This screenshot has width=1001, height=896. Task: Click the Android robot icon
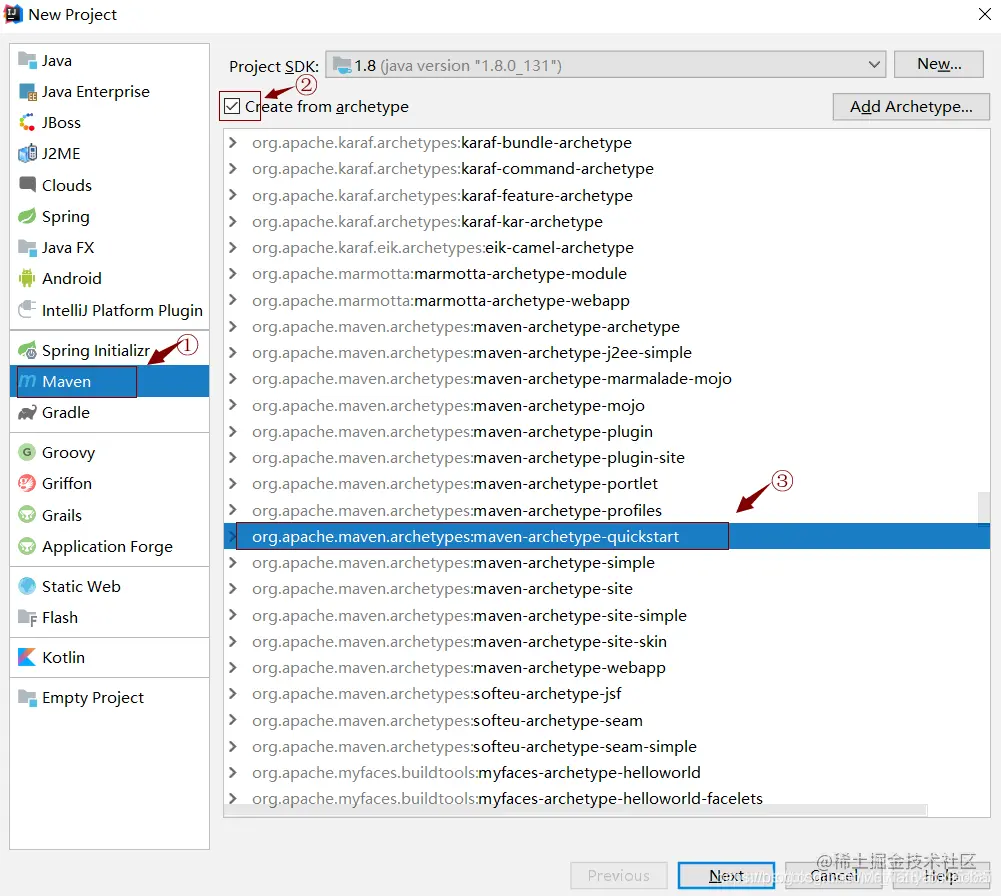pos(27,278)
